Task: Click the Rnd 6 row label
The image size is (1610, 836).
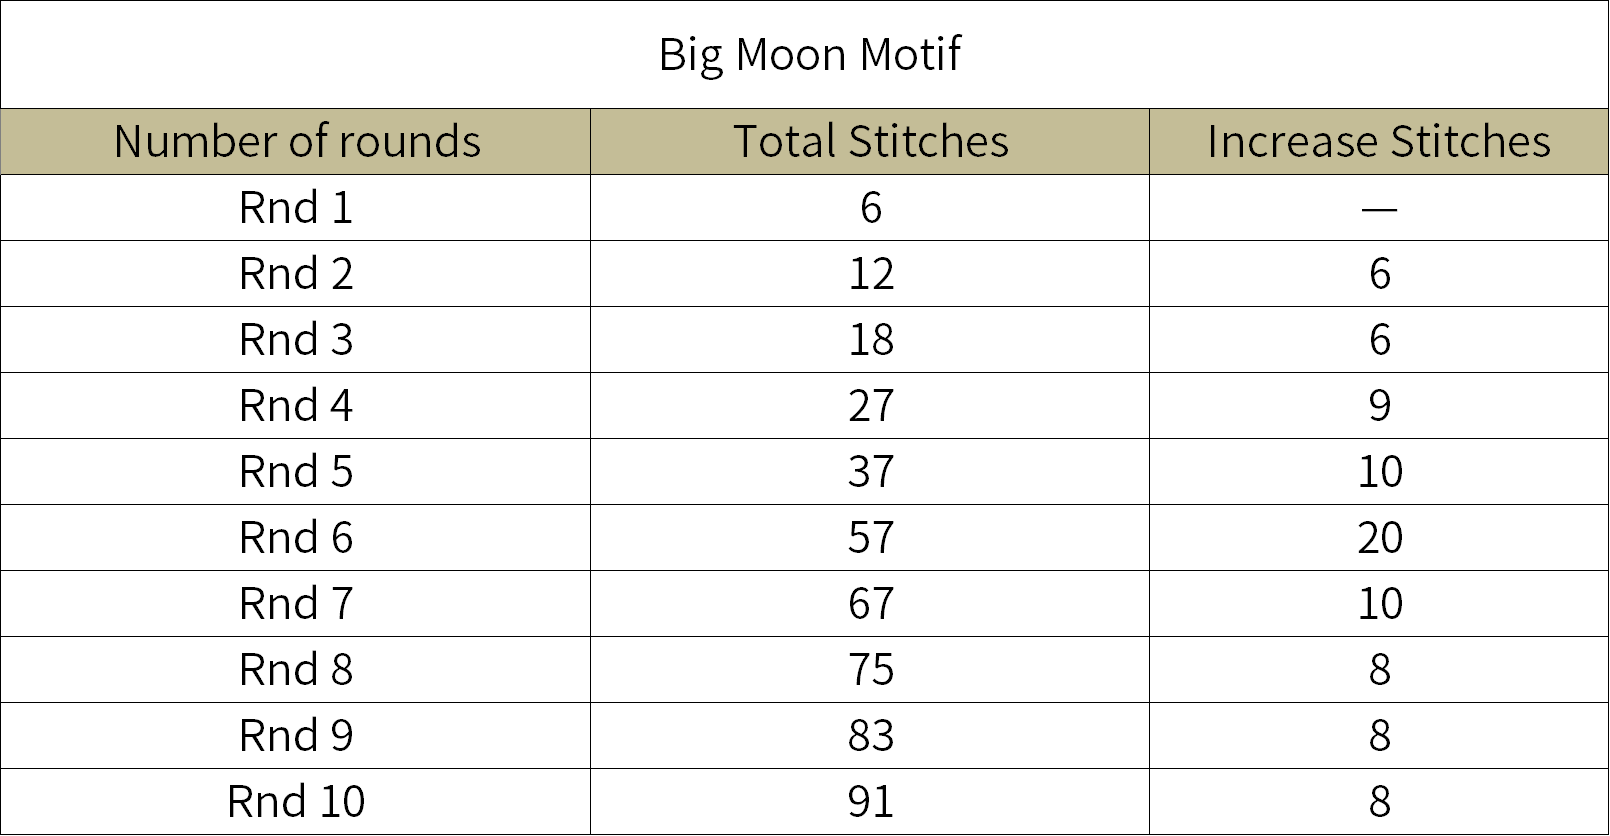Action: point(296,537)
